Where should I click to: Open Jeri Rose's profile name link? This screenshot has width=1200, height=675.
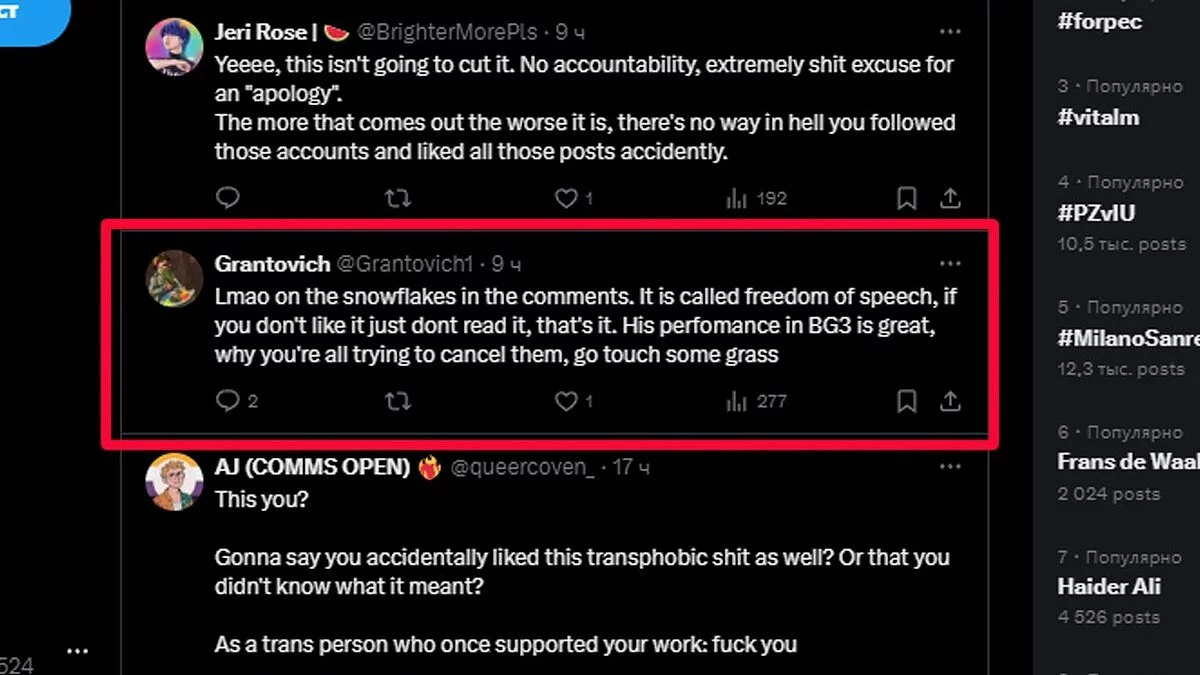pyautogui.click(x=260, y=32)
